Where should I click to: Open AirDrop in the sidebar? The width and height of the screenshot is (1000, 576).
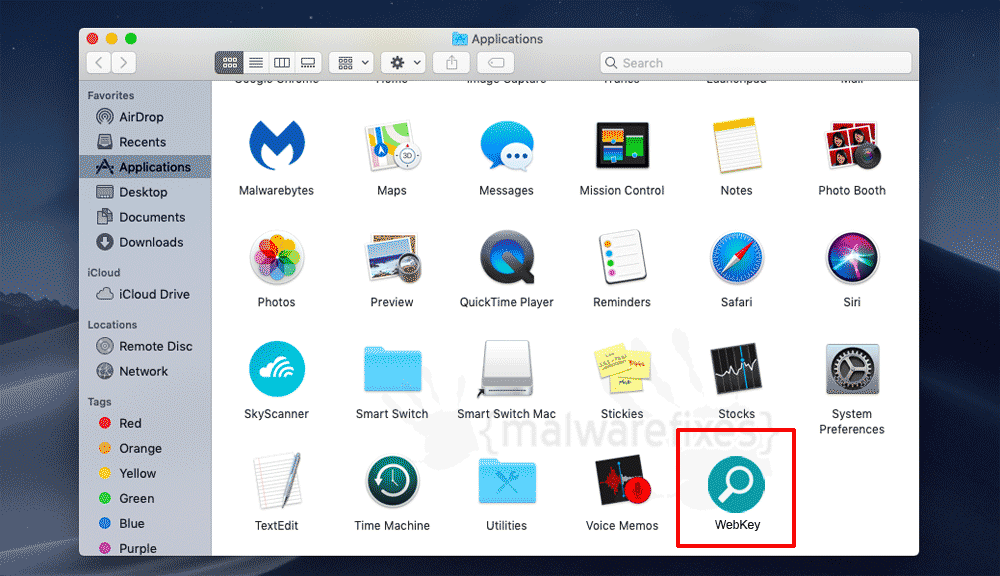click(145, 117)
